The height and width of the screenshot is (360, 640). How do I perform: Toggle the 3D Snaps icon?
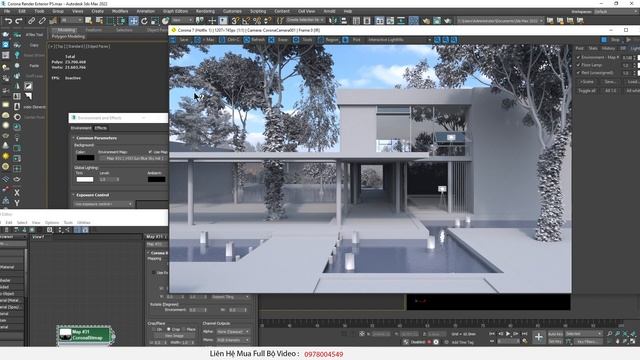pyautogui.click(x=236, y=20)
